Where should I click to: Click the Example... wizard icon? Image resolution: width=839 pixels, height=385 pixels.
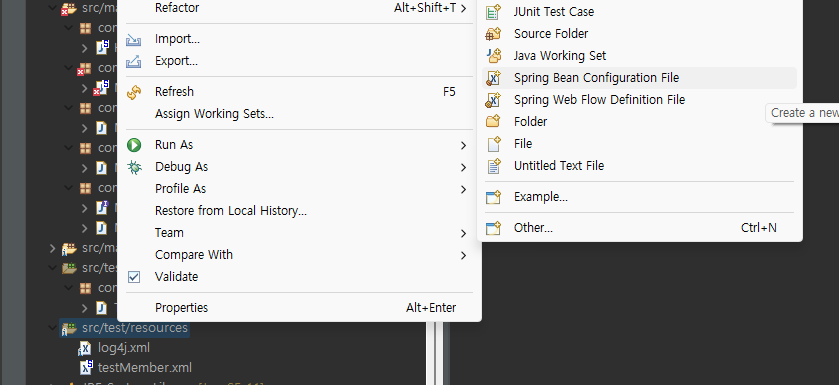click(493, 197)
